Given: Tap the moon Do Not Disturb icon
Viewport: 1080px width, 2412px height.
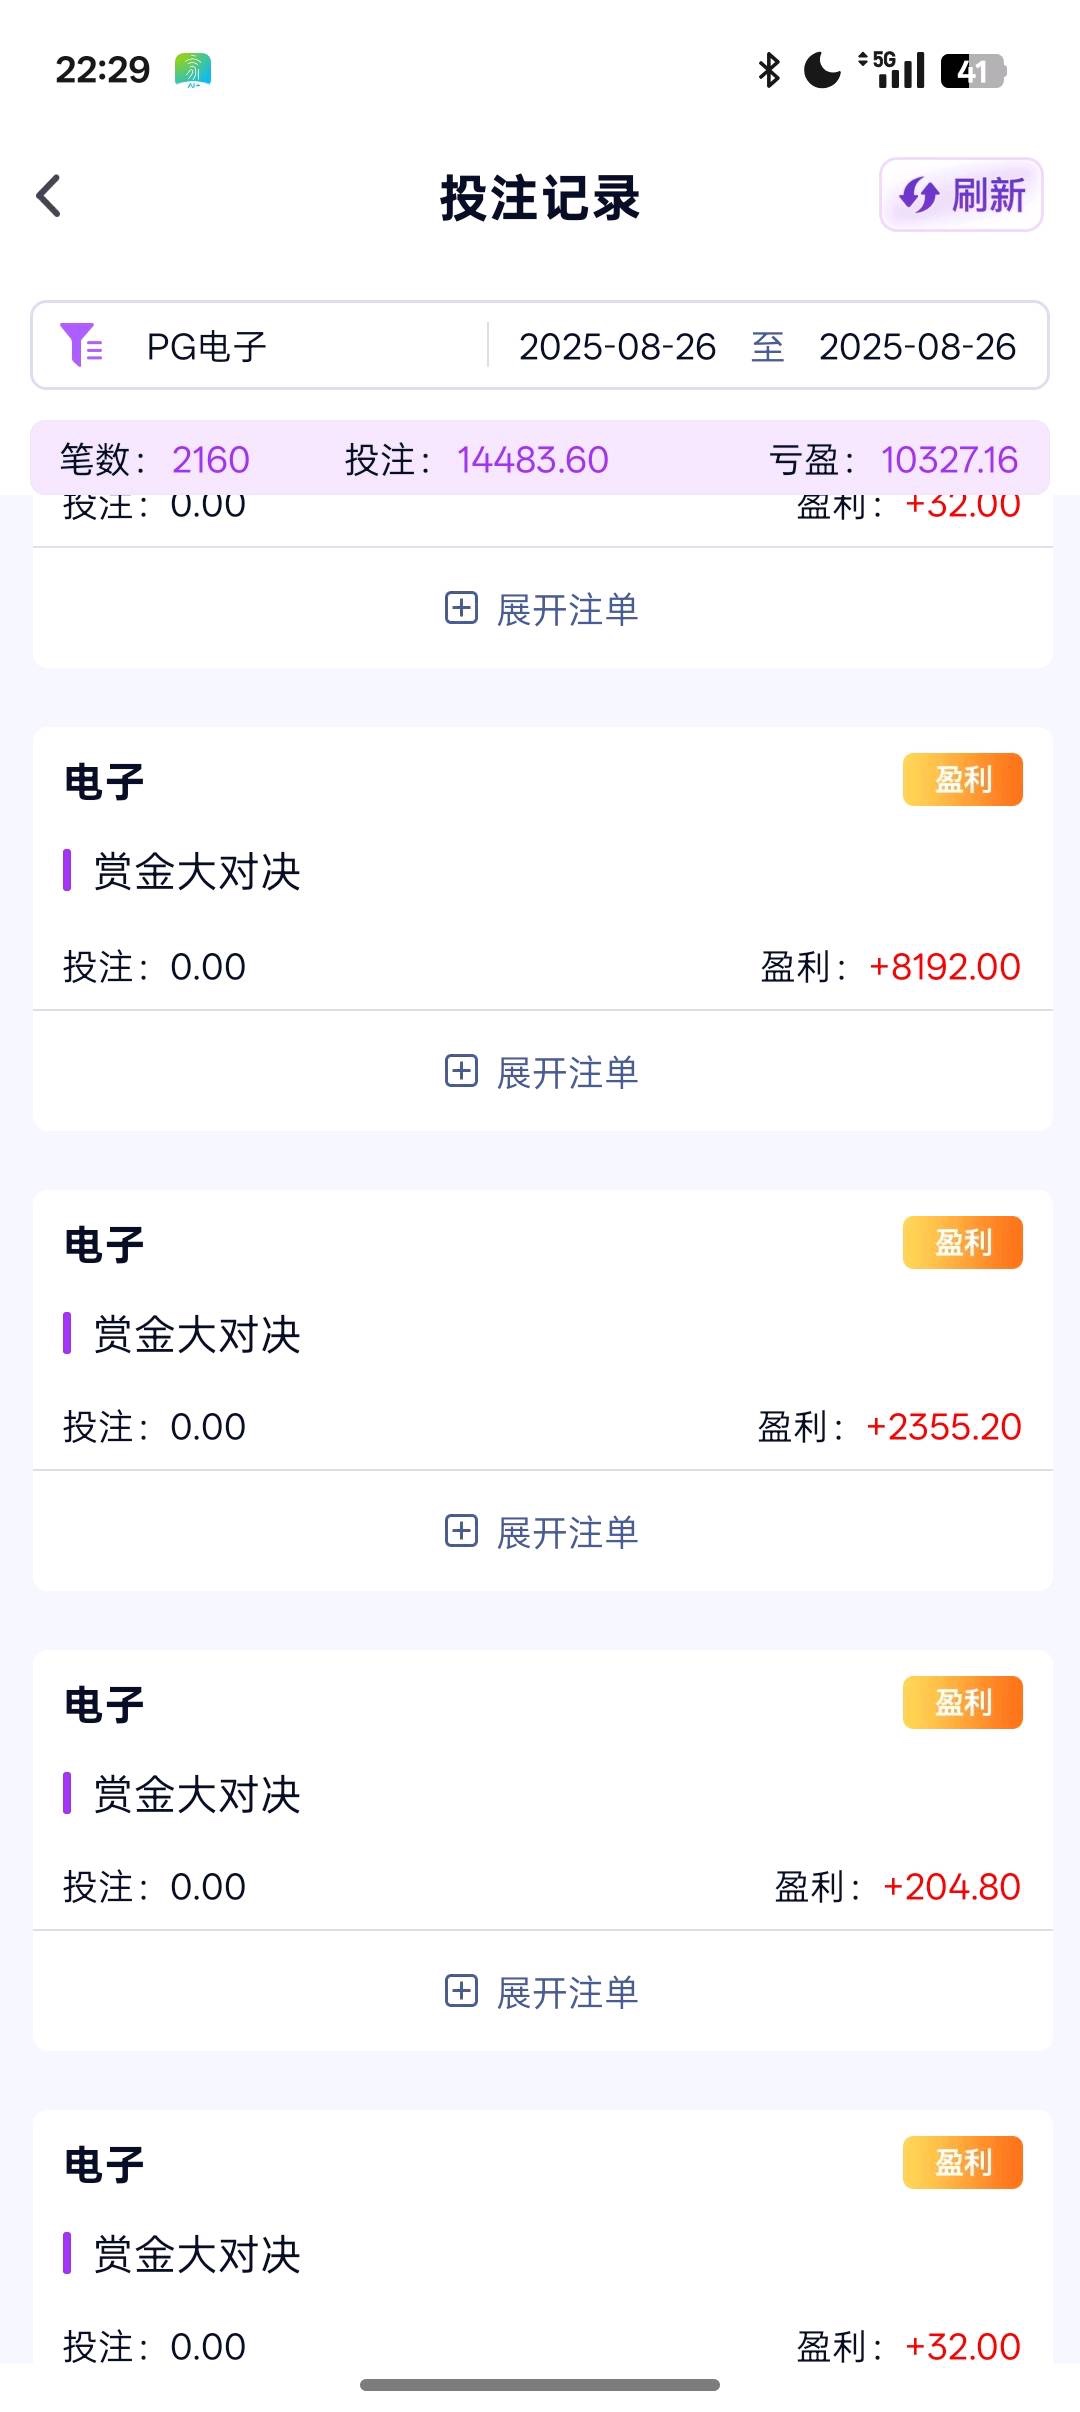Looking at the screenshot, I should click(822, 70).
